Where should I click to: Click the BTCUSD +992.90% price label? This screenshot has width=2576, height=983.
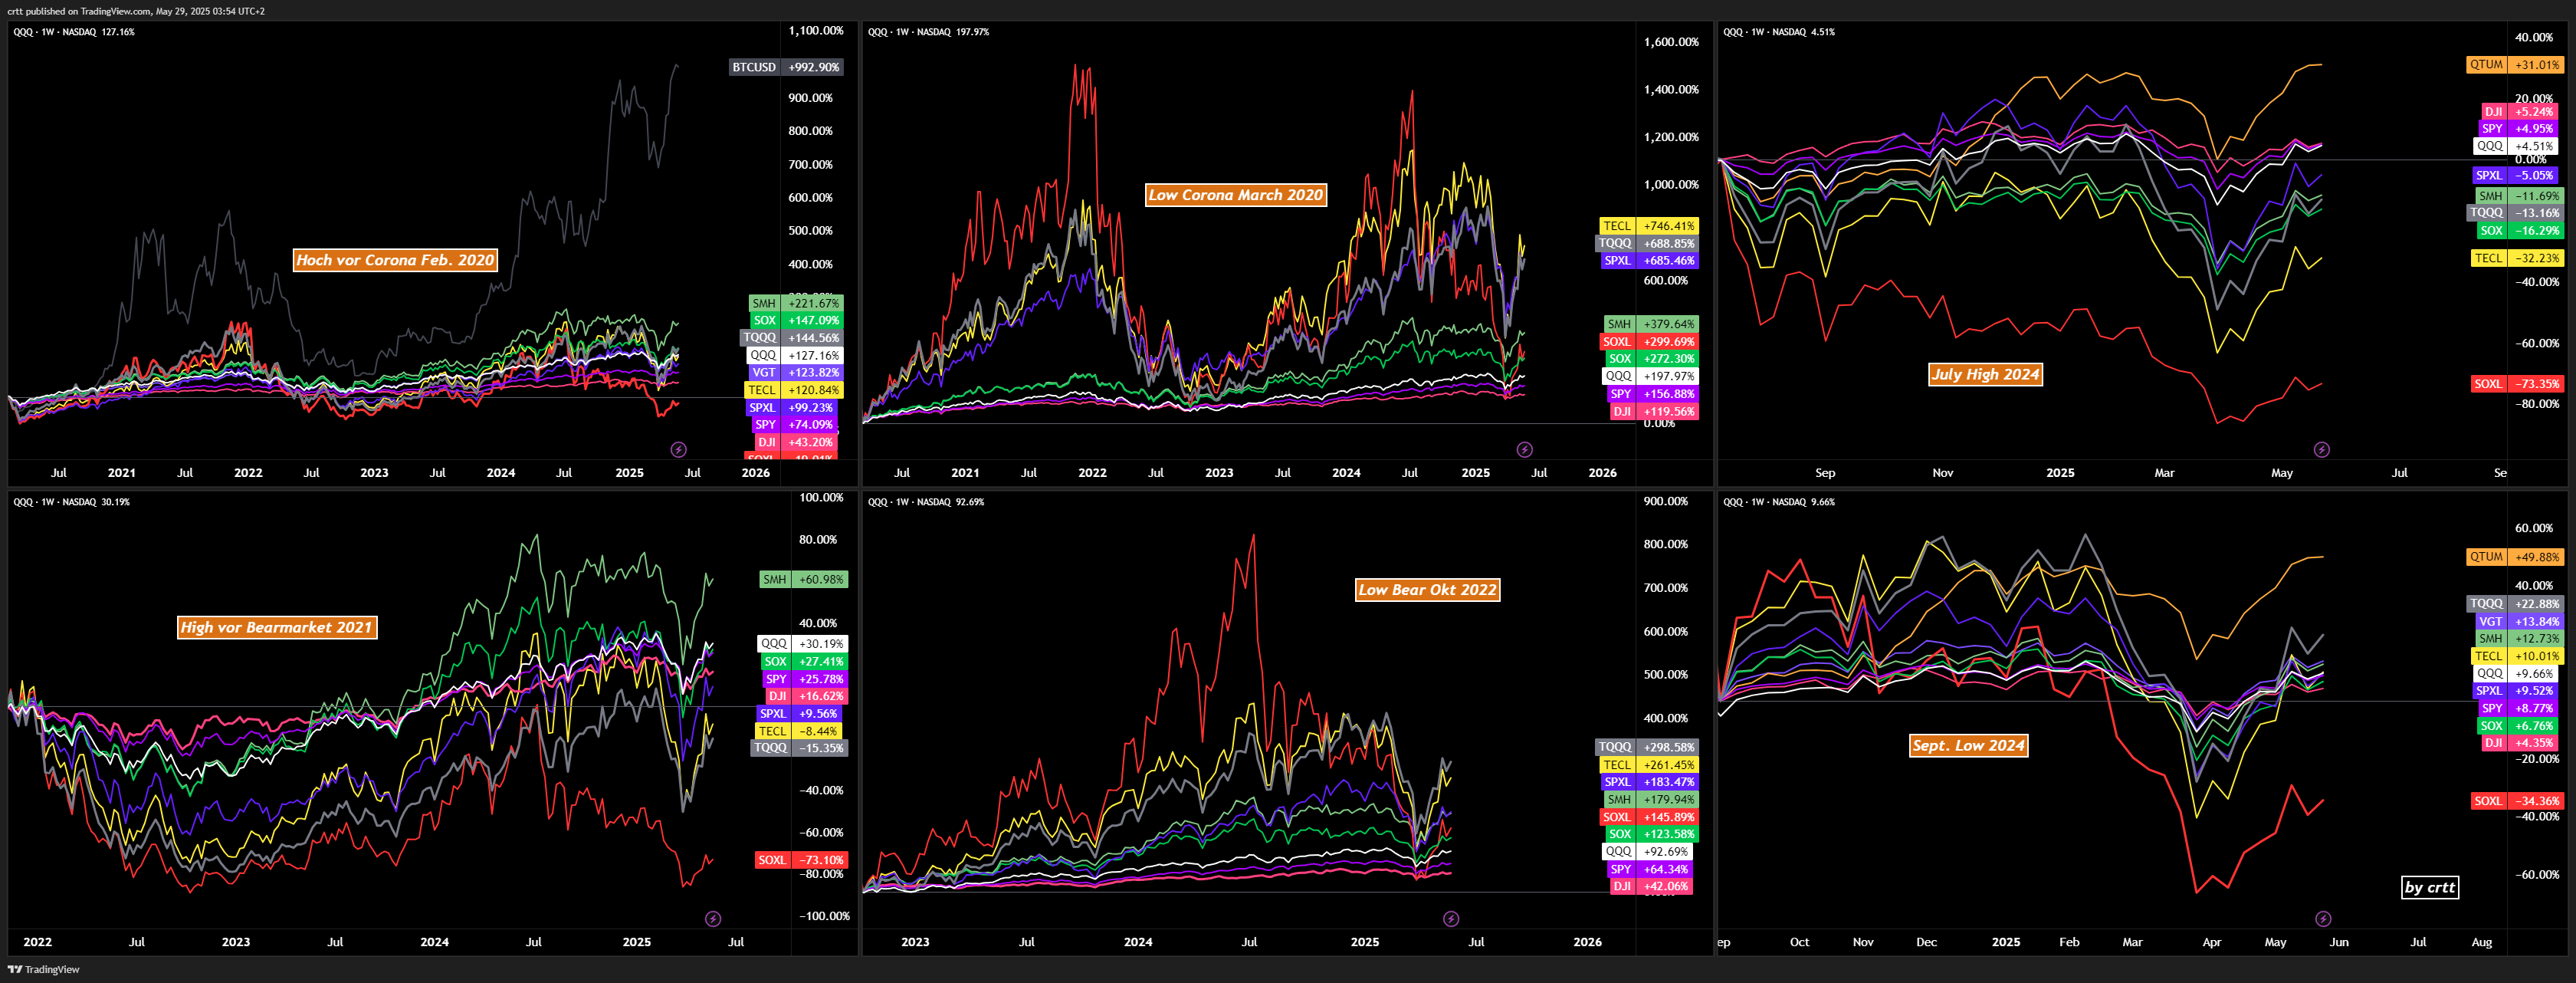tap(786, 67)
